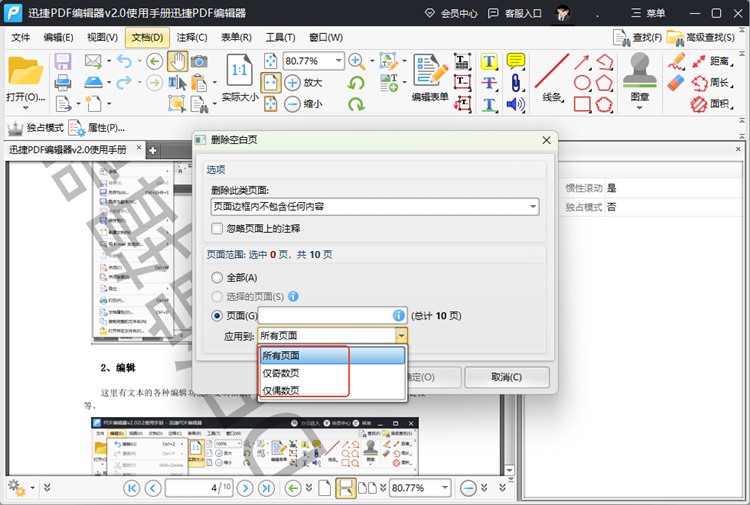Screen dimensions: 750x505
Task: Open the file folder icon 打开(O)
Action: pyautogui.click(x=25, y=70)
